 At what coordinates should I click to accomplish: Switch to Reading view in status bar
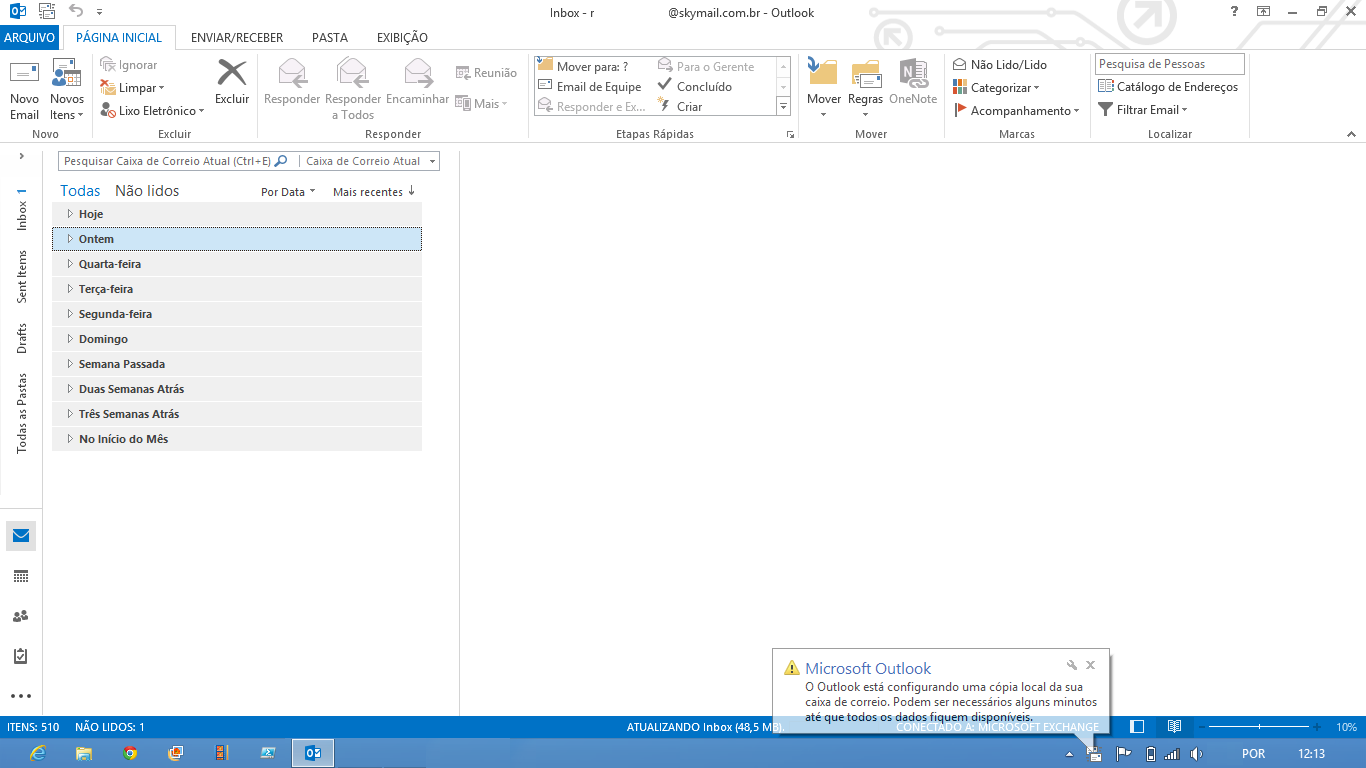coord(1175,727)
